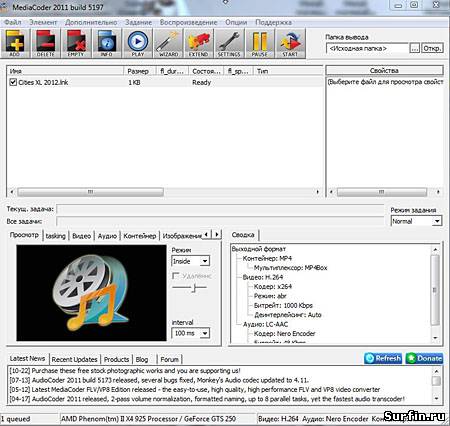Click the preview slider handle
Viewport: 450px width, 426px height.
tap(194, 287)
